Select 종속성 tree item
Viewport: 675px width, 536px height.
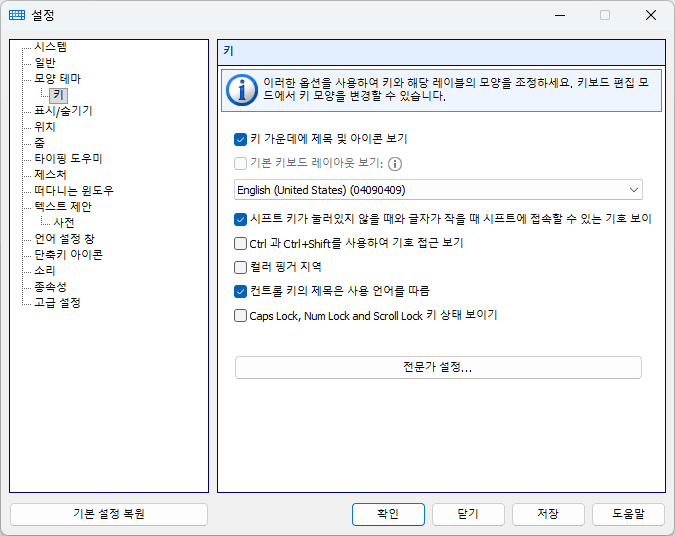click(50, 287)
